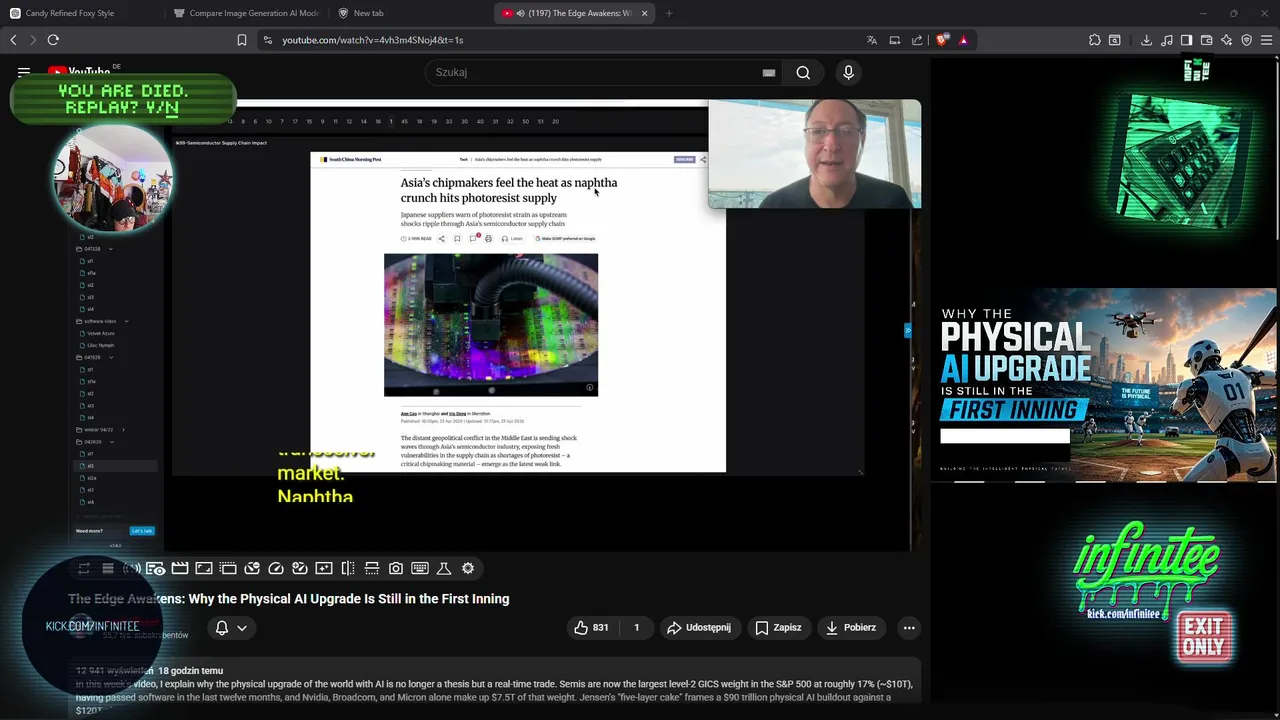Toggle the browser sidebar panel icon
Screen dimensions: 1280x720
(x=1186, y=40)
